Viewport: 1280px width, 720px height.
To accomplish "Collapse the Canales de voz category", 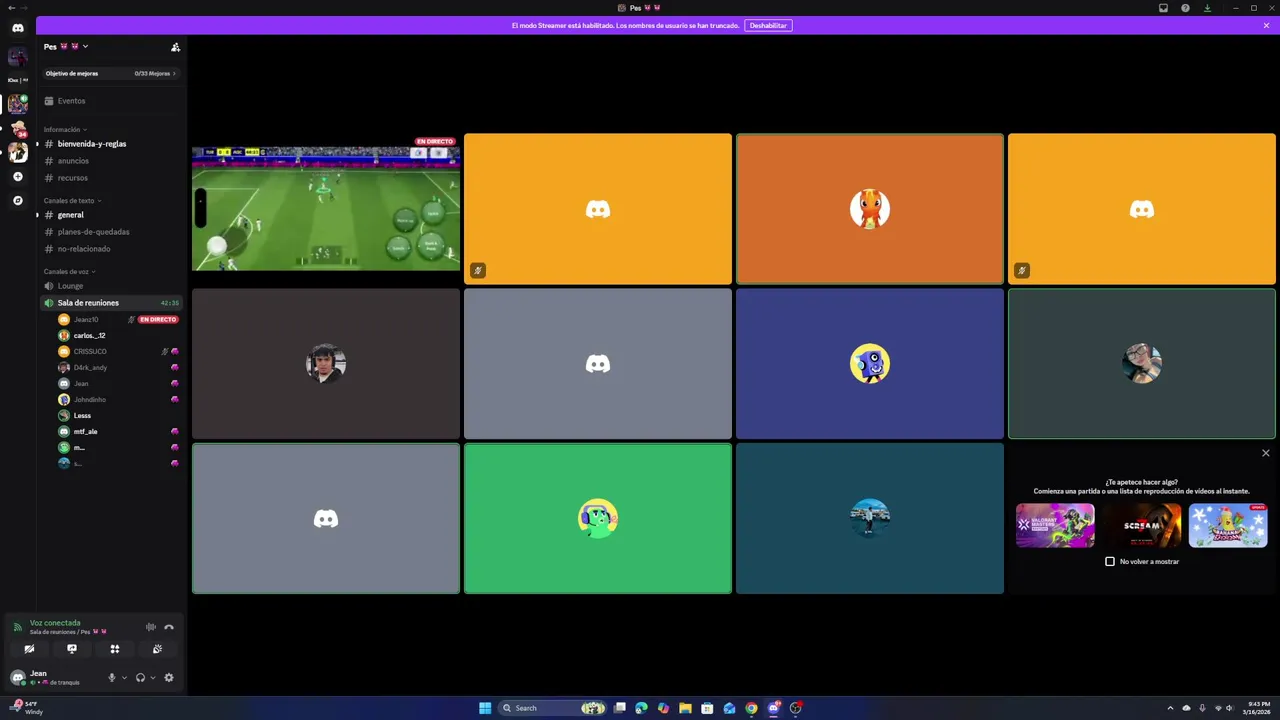I will [69, 272].
